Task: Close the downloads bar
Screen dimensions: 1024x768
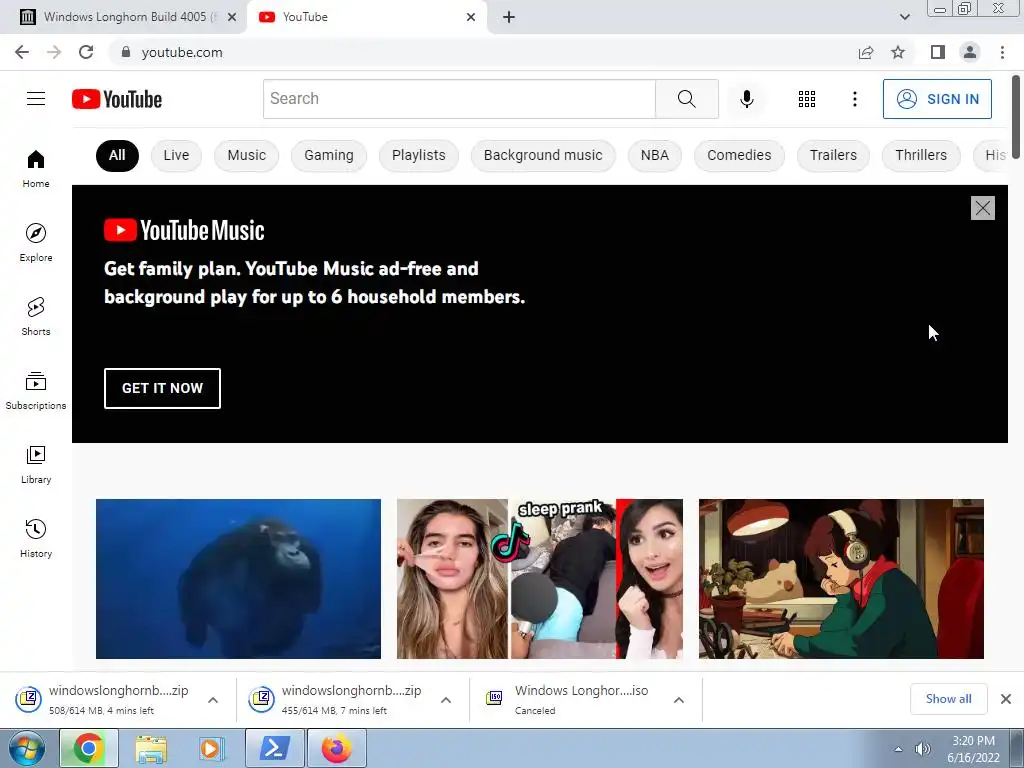Action: click(1006, 699)
